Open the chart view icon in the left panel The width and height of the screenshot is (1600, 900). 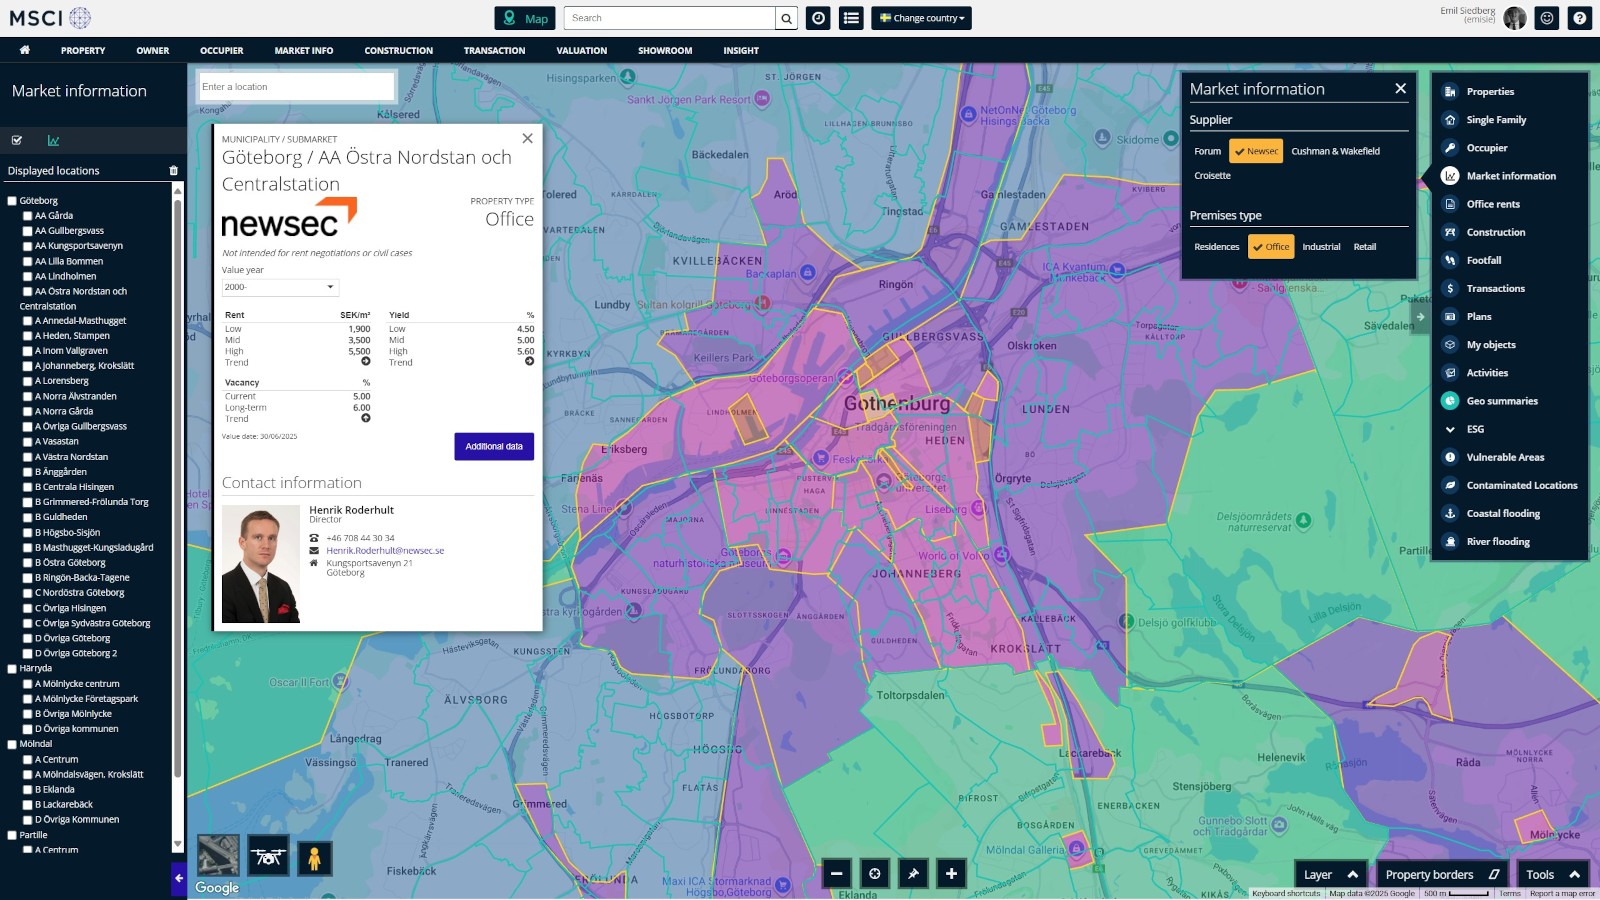[x=53, y=141]
